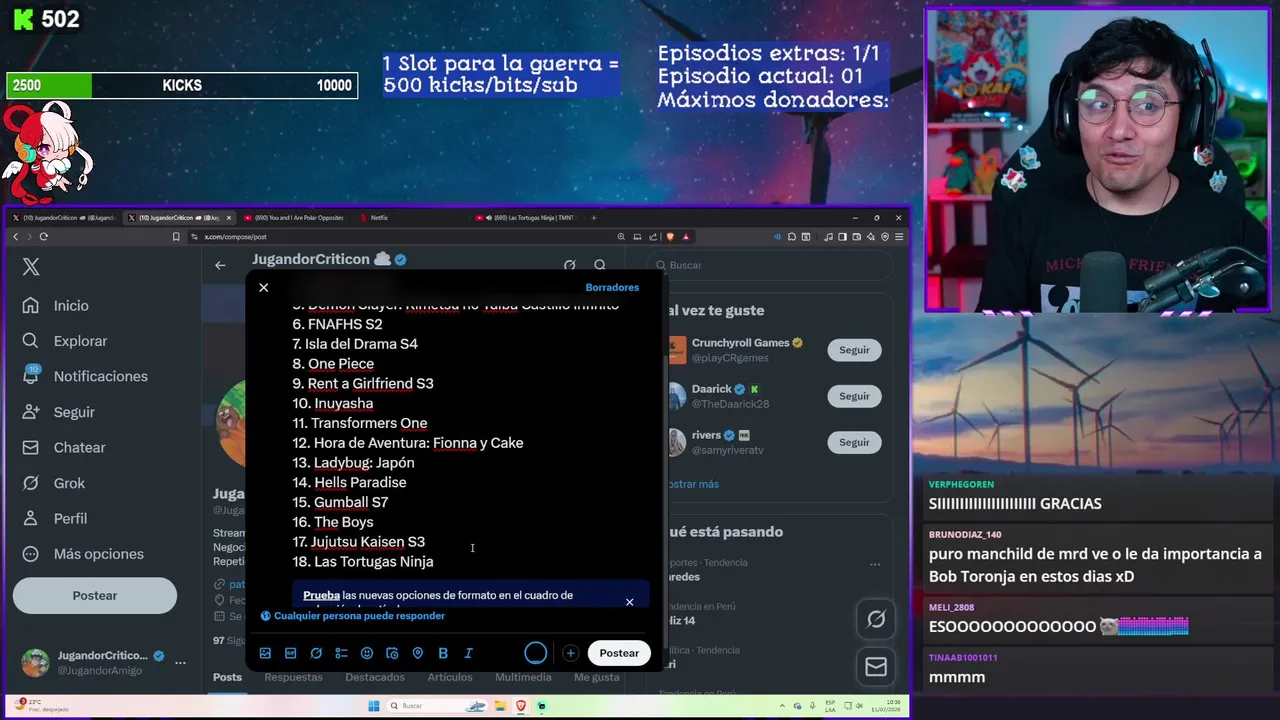Click the back arrow on profile header

pos(220,265)
